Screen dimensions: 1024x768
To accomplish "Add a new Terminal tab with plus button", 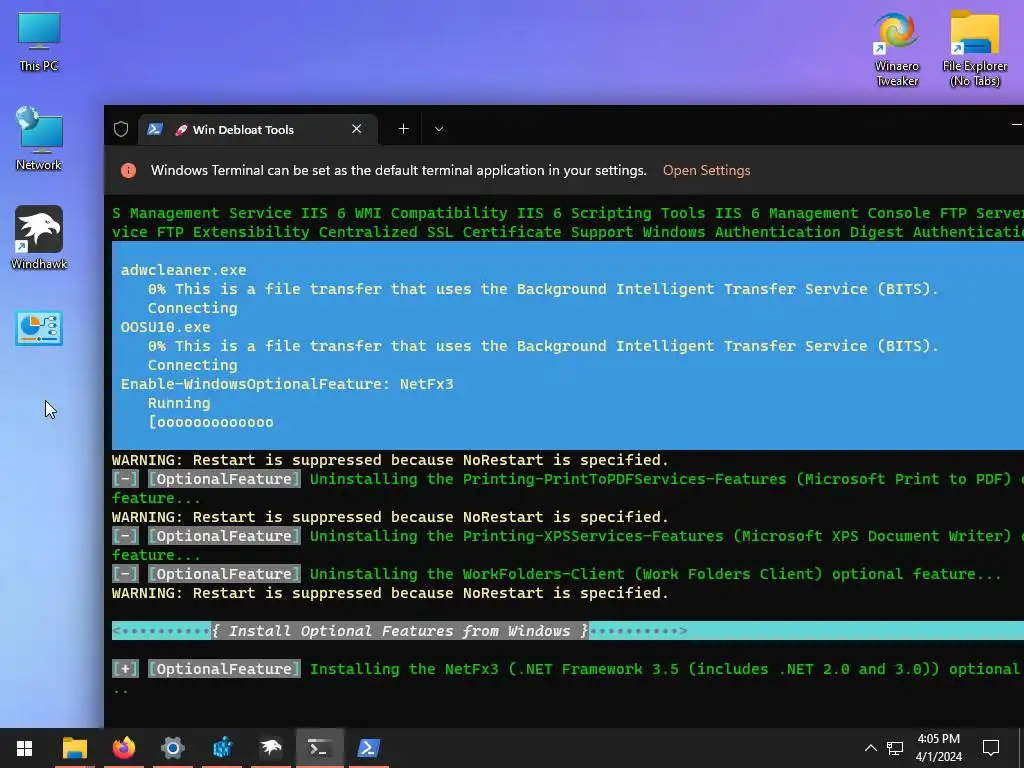I will [x=404, y=129].
